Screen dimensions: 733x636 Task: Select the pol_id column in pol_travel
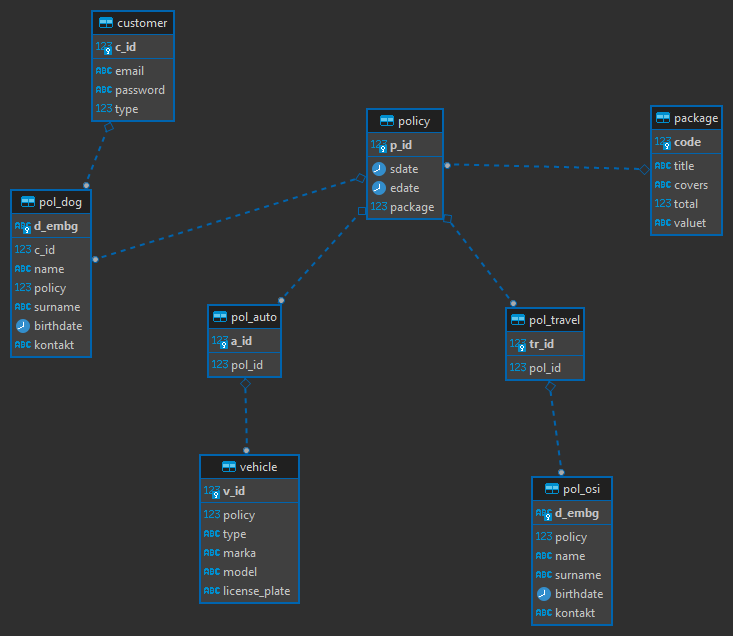544,368
